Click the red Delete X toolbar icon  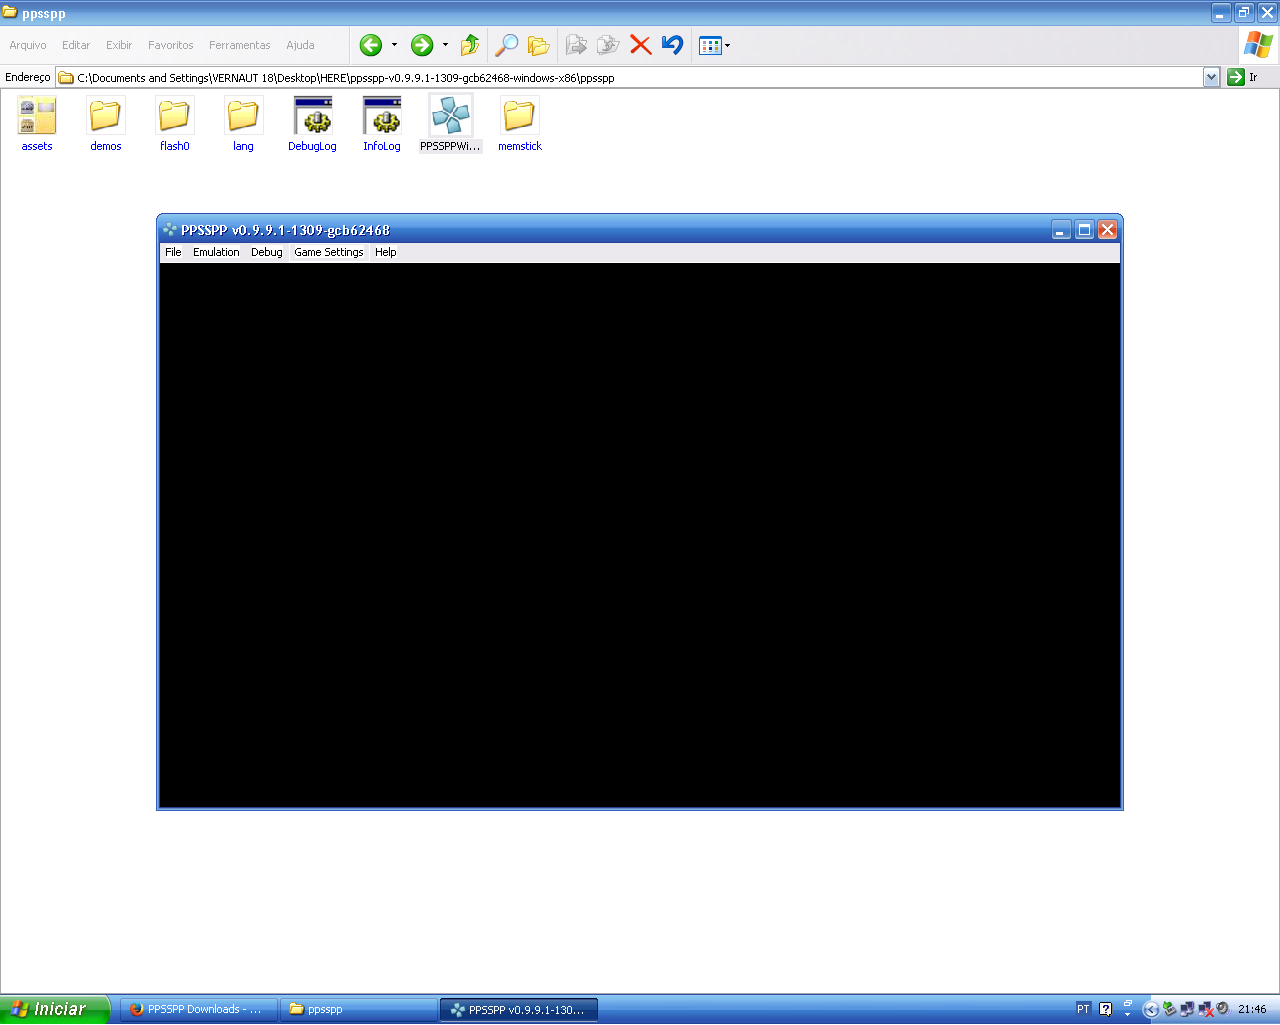tap(641, 45)
